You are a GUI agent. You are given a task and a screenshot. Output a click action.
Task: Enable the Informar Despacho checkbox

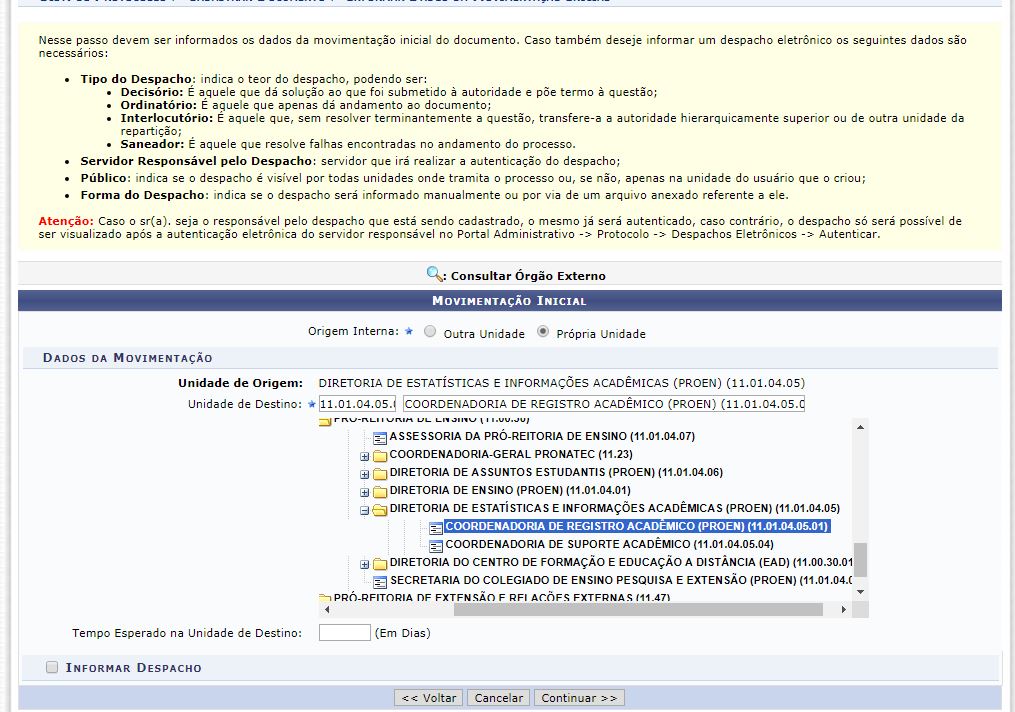point(52,667)
